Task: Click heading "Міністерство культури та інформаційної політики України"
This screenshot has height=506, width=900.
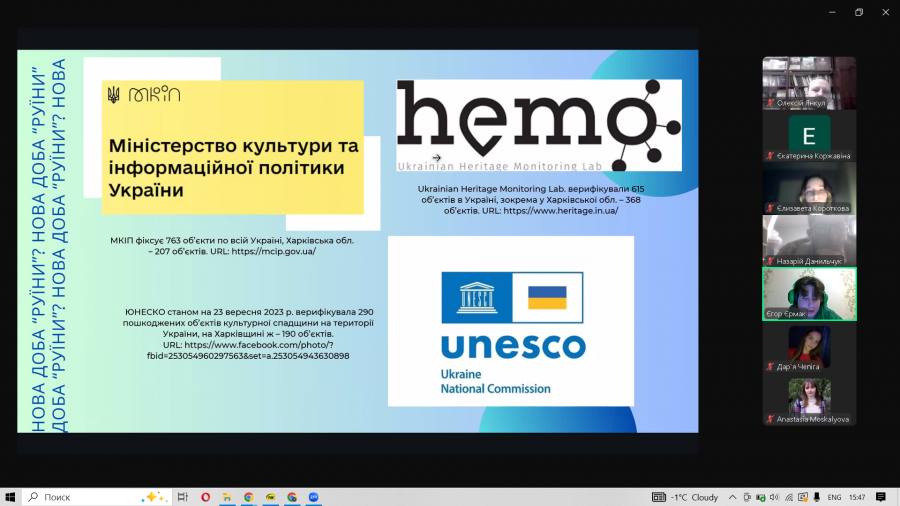Action: tap(234, 168)
